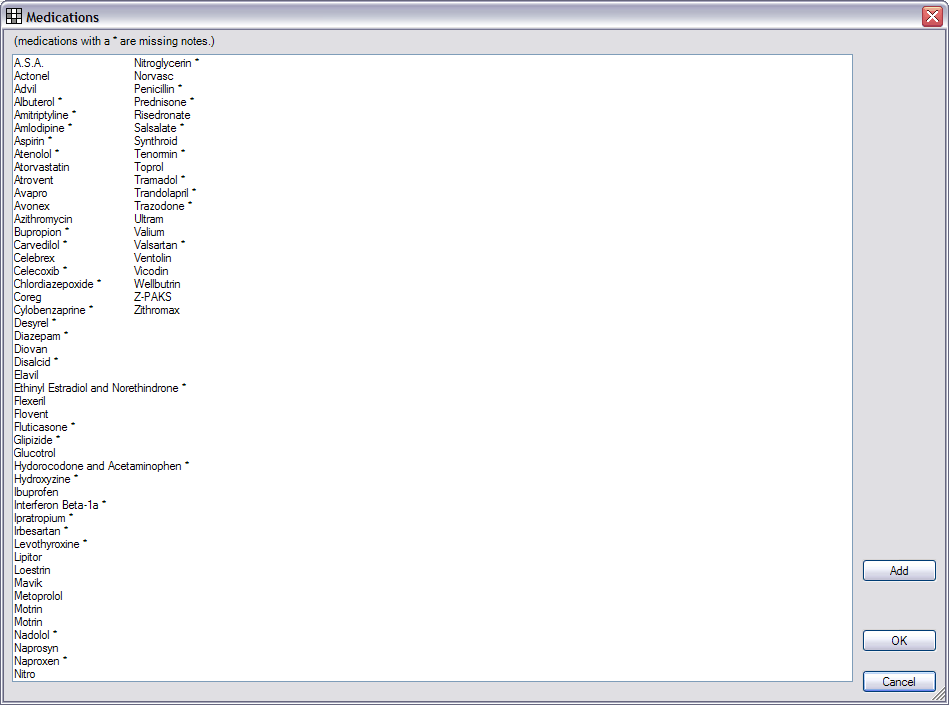Viewport: 949px width, 705px height.
Task: Choose Elavil in the list
Action: pos(26,375)
